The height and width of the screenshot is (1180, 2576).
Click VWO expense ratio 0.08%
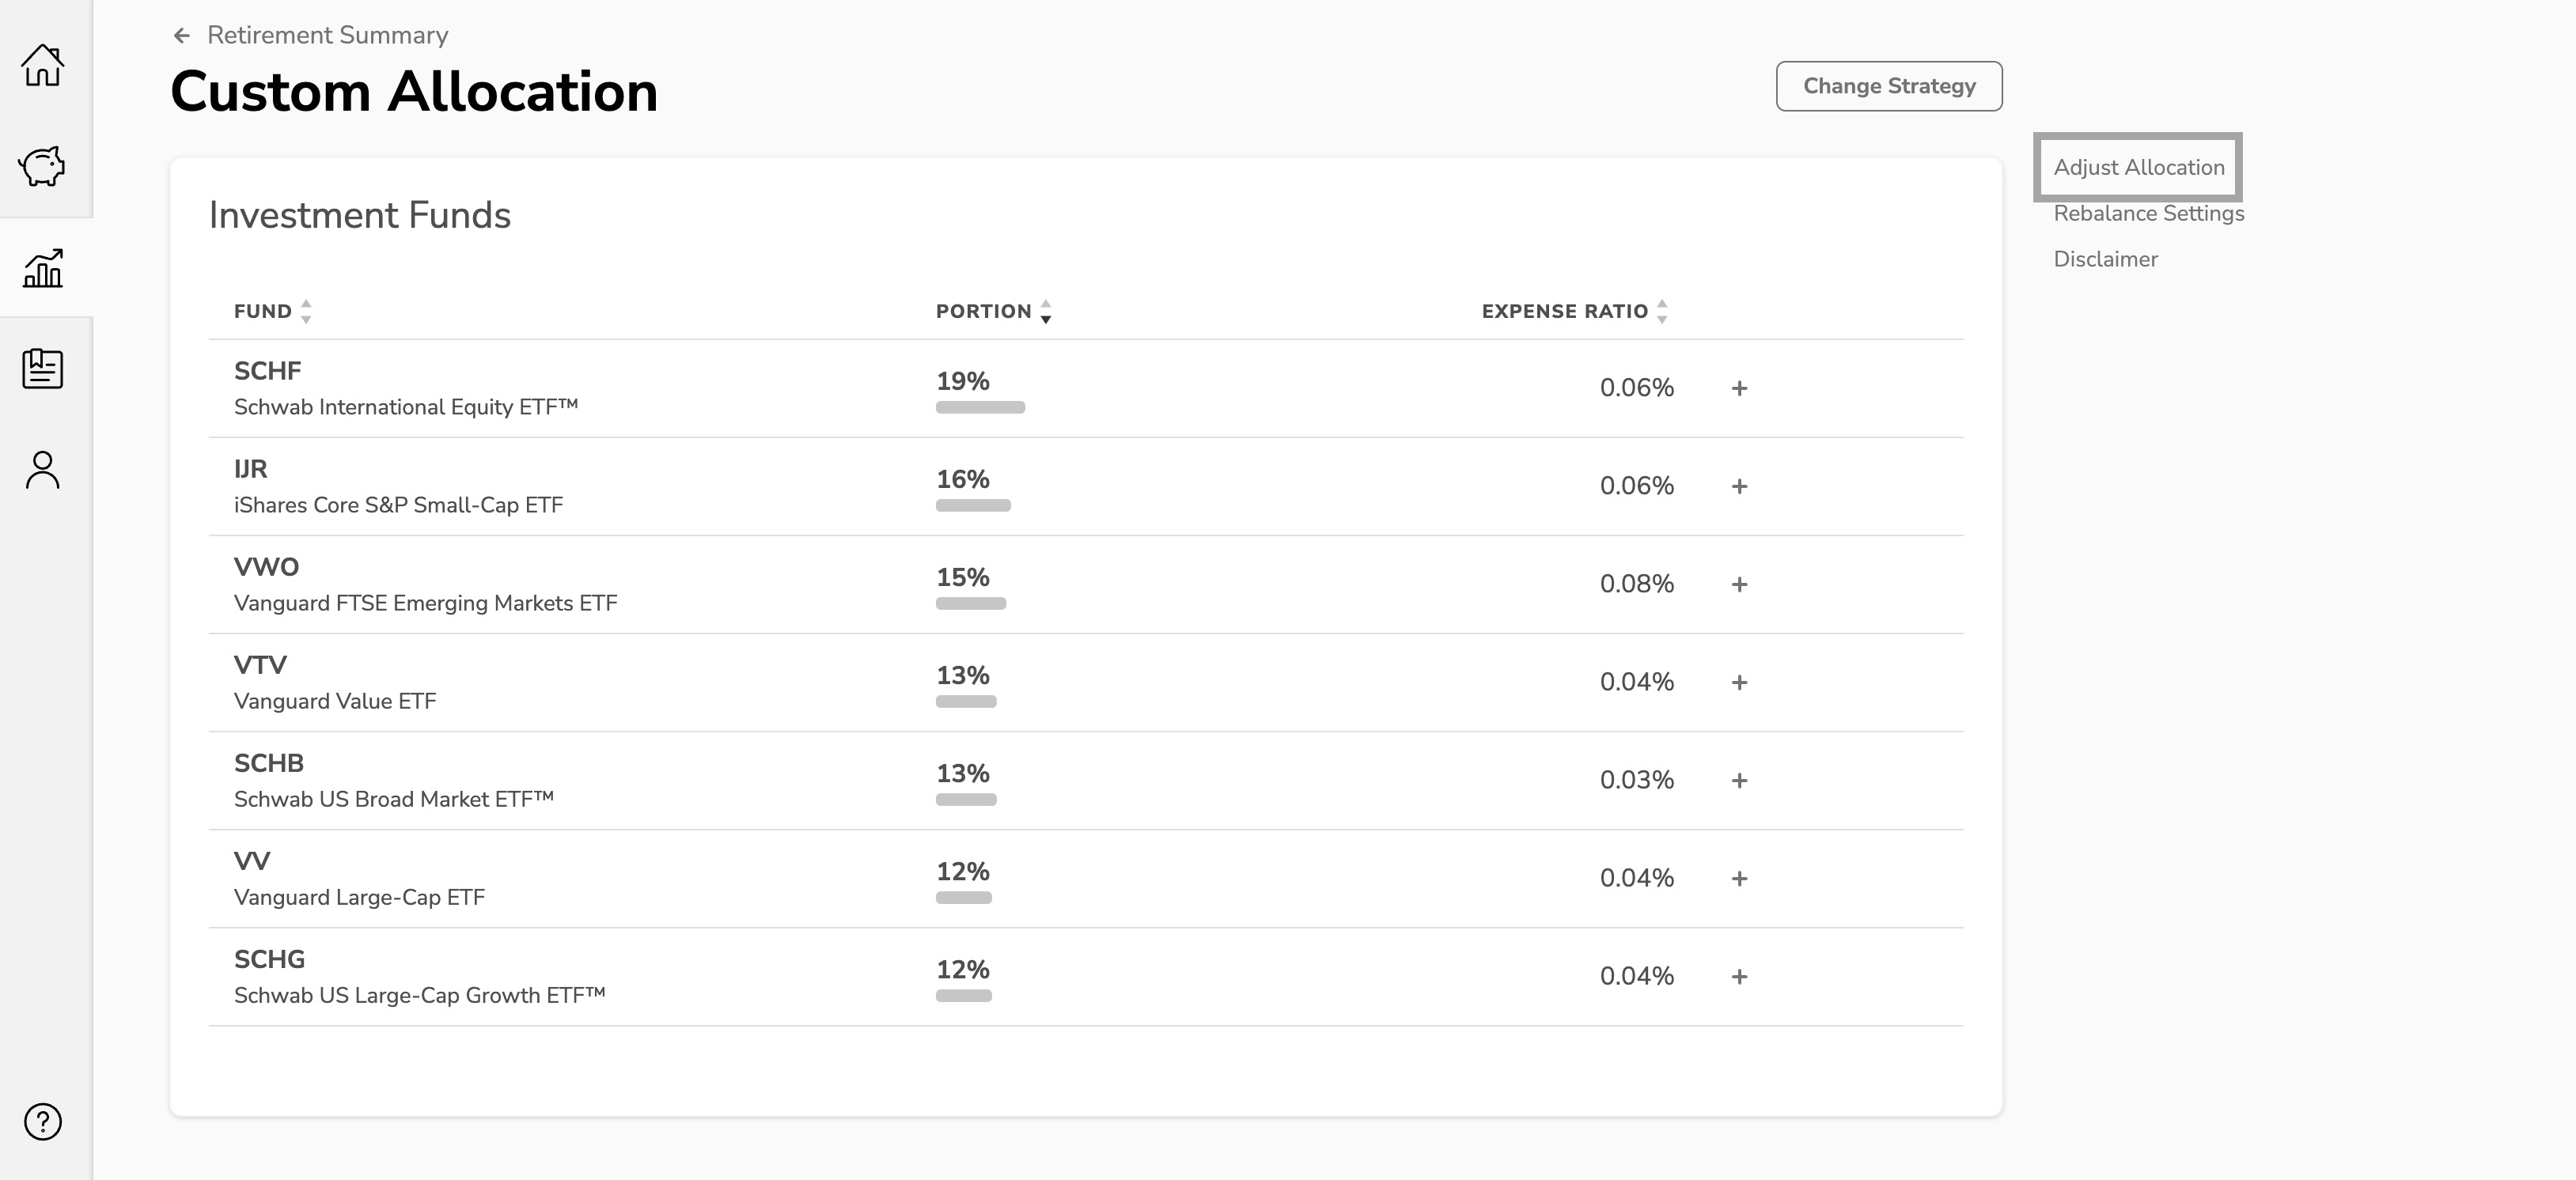(1636, 584)
